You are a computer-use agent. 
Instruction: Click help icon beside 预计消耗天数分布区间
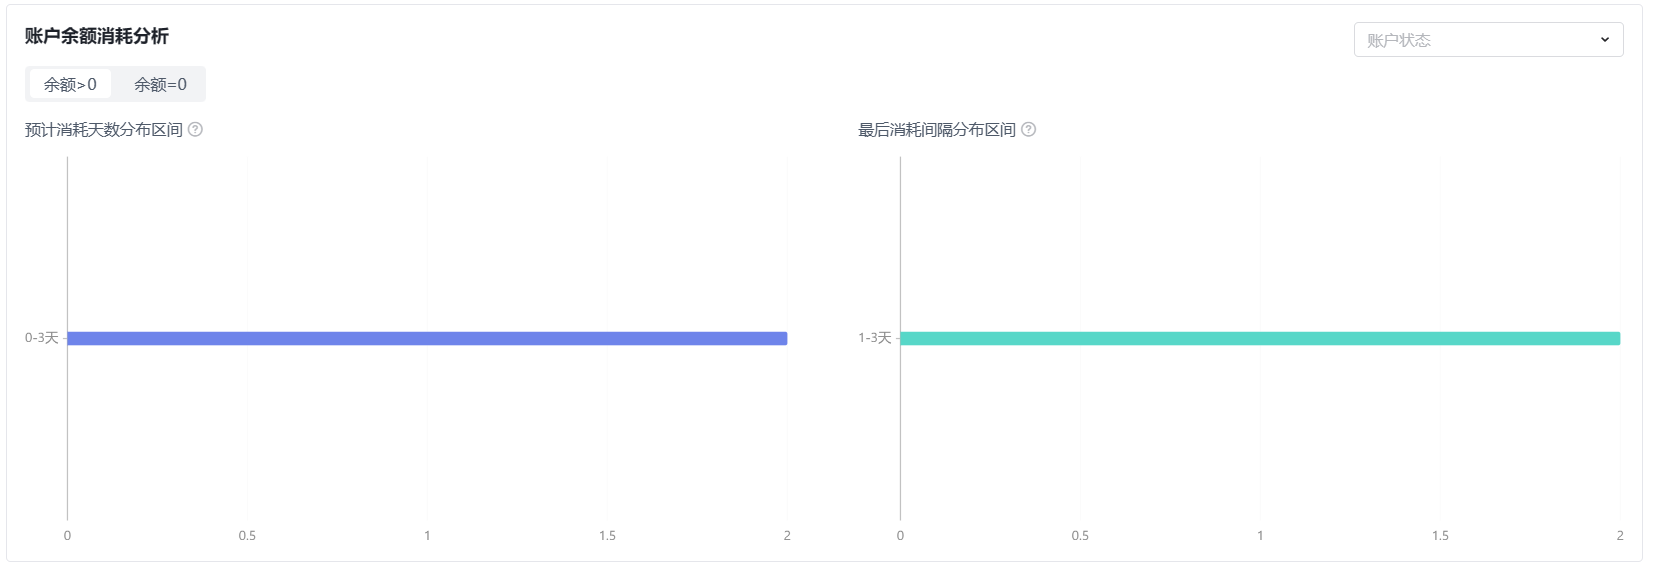[x=195, y=130]
